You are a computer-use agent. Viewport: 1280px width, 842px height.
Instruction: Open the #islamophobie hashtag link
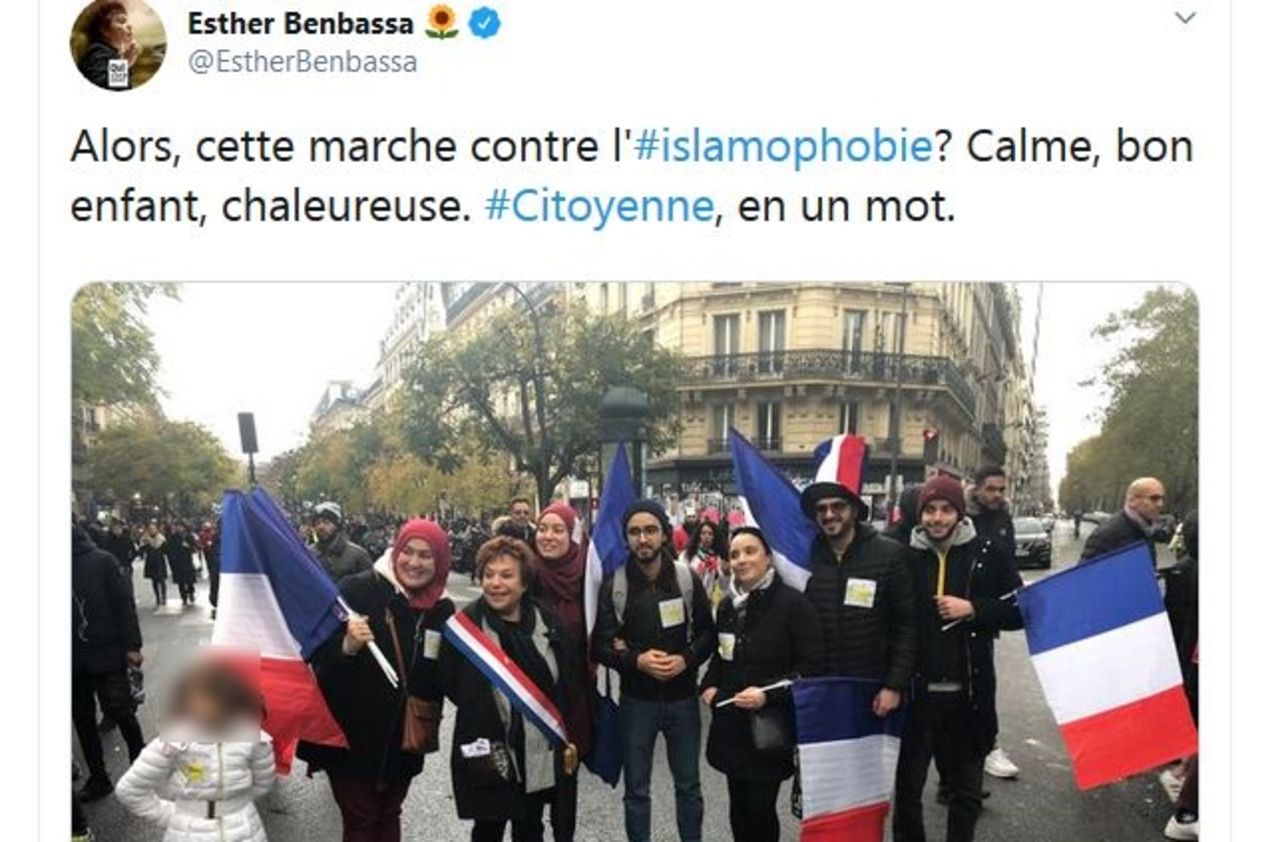(783, 147)
